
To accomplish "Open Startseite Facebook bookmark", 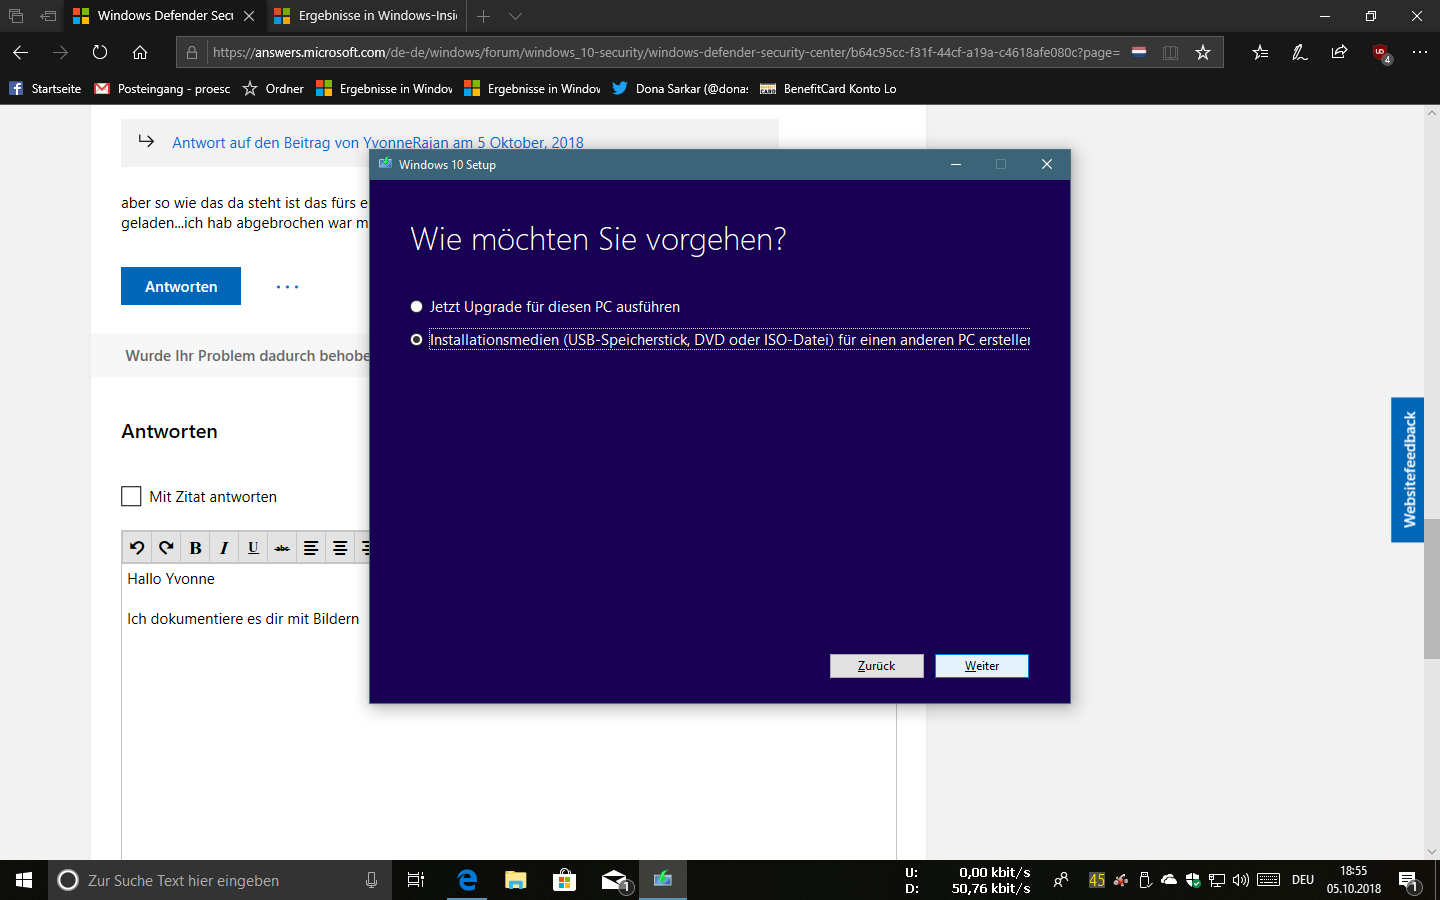I will [45, 89].
